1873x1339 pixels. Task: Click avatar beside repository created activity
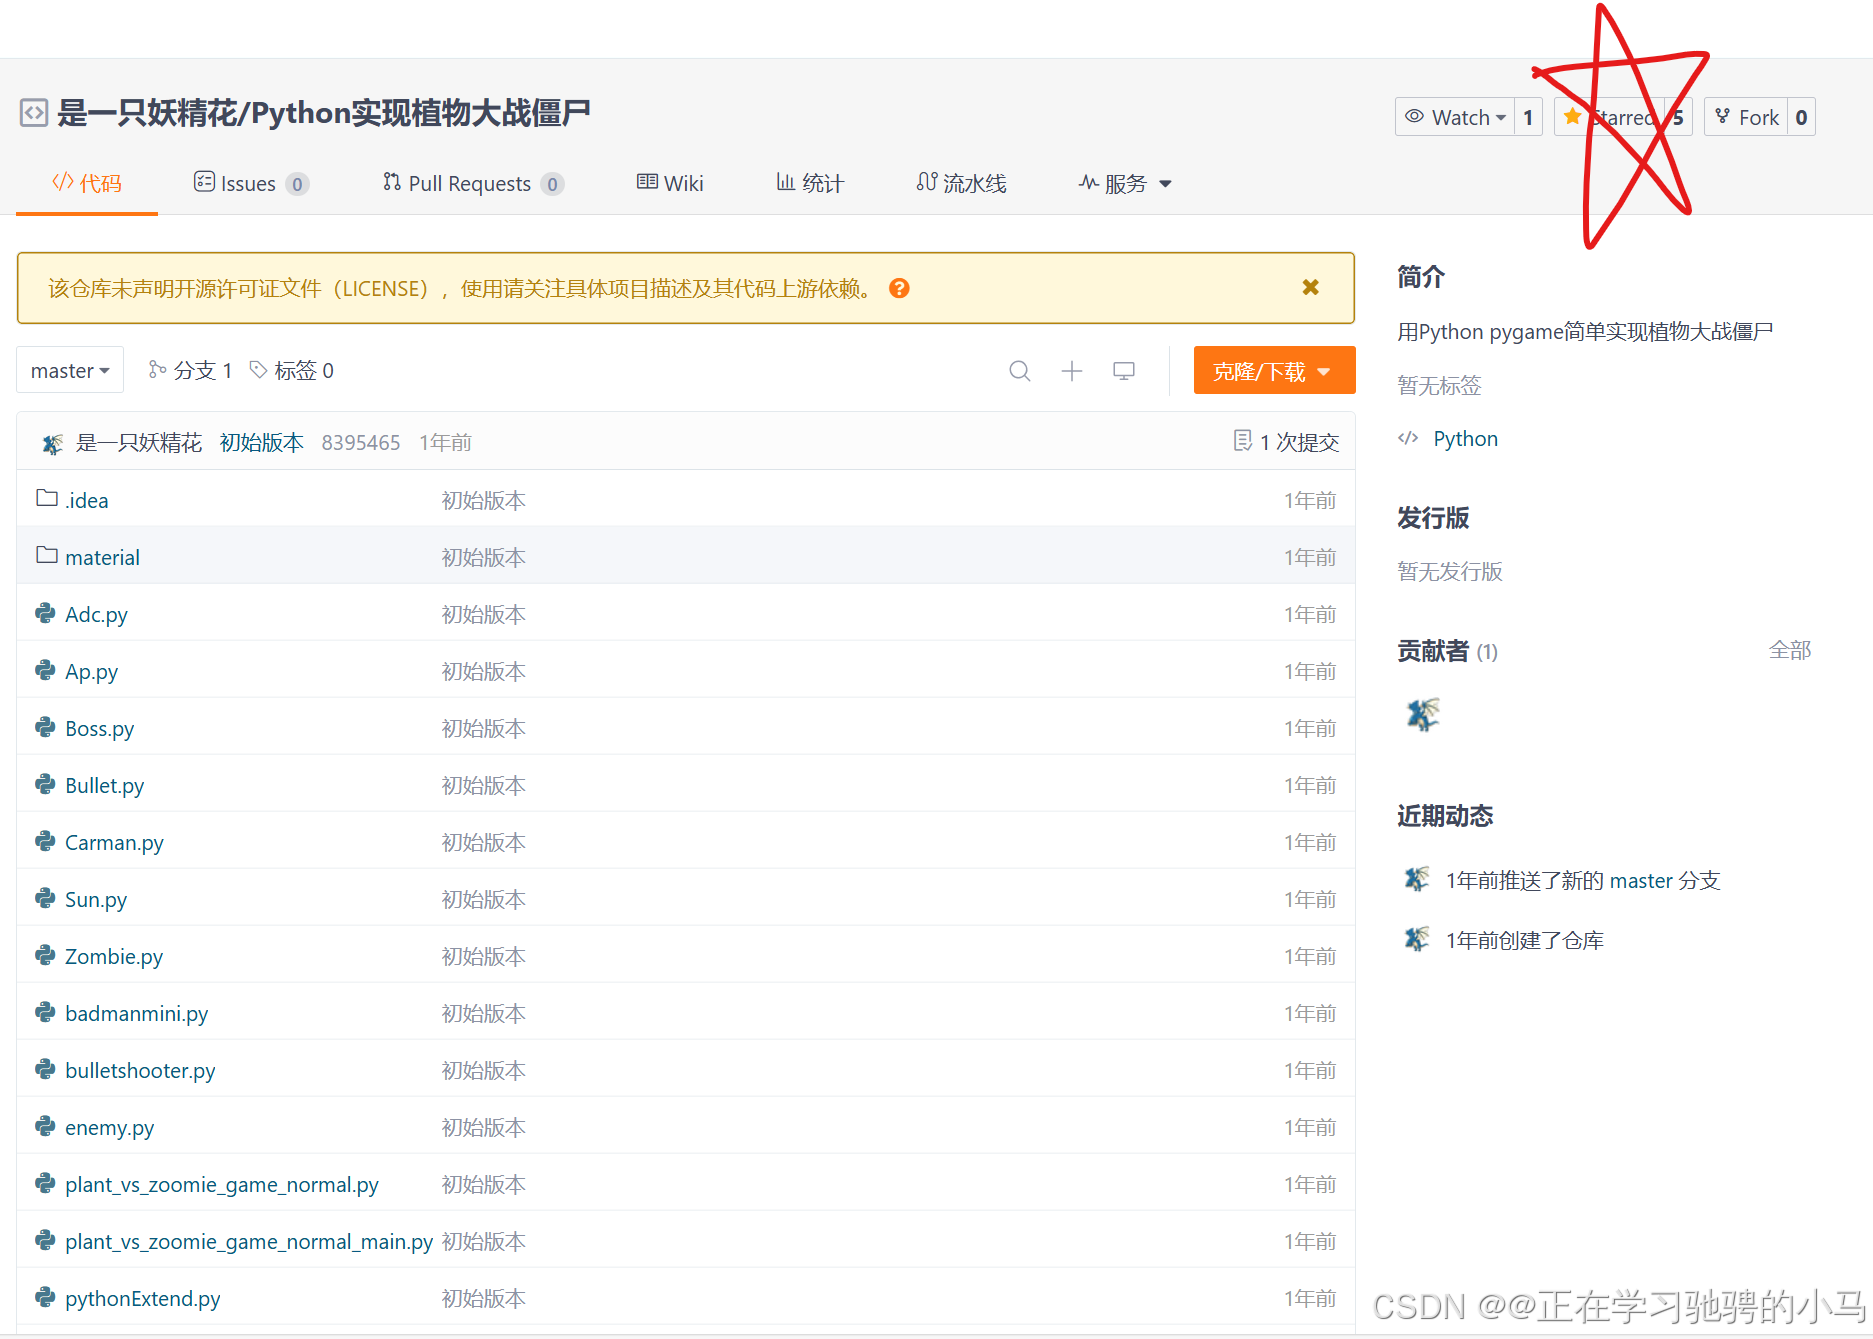[1416, 939]
